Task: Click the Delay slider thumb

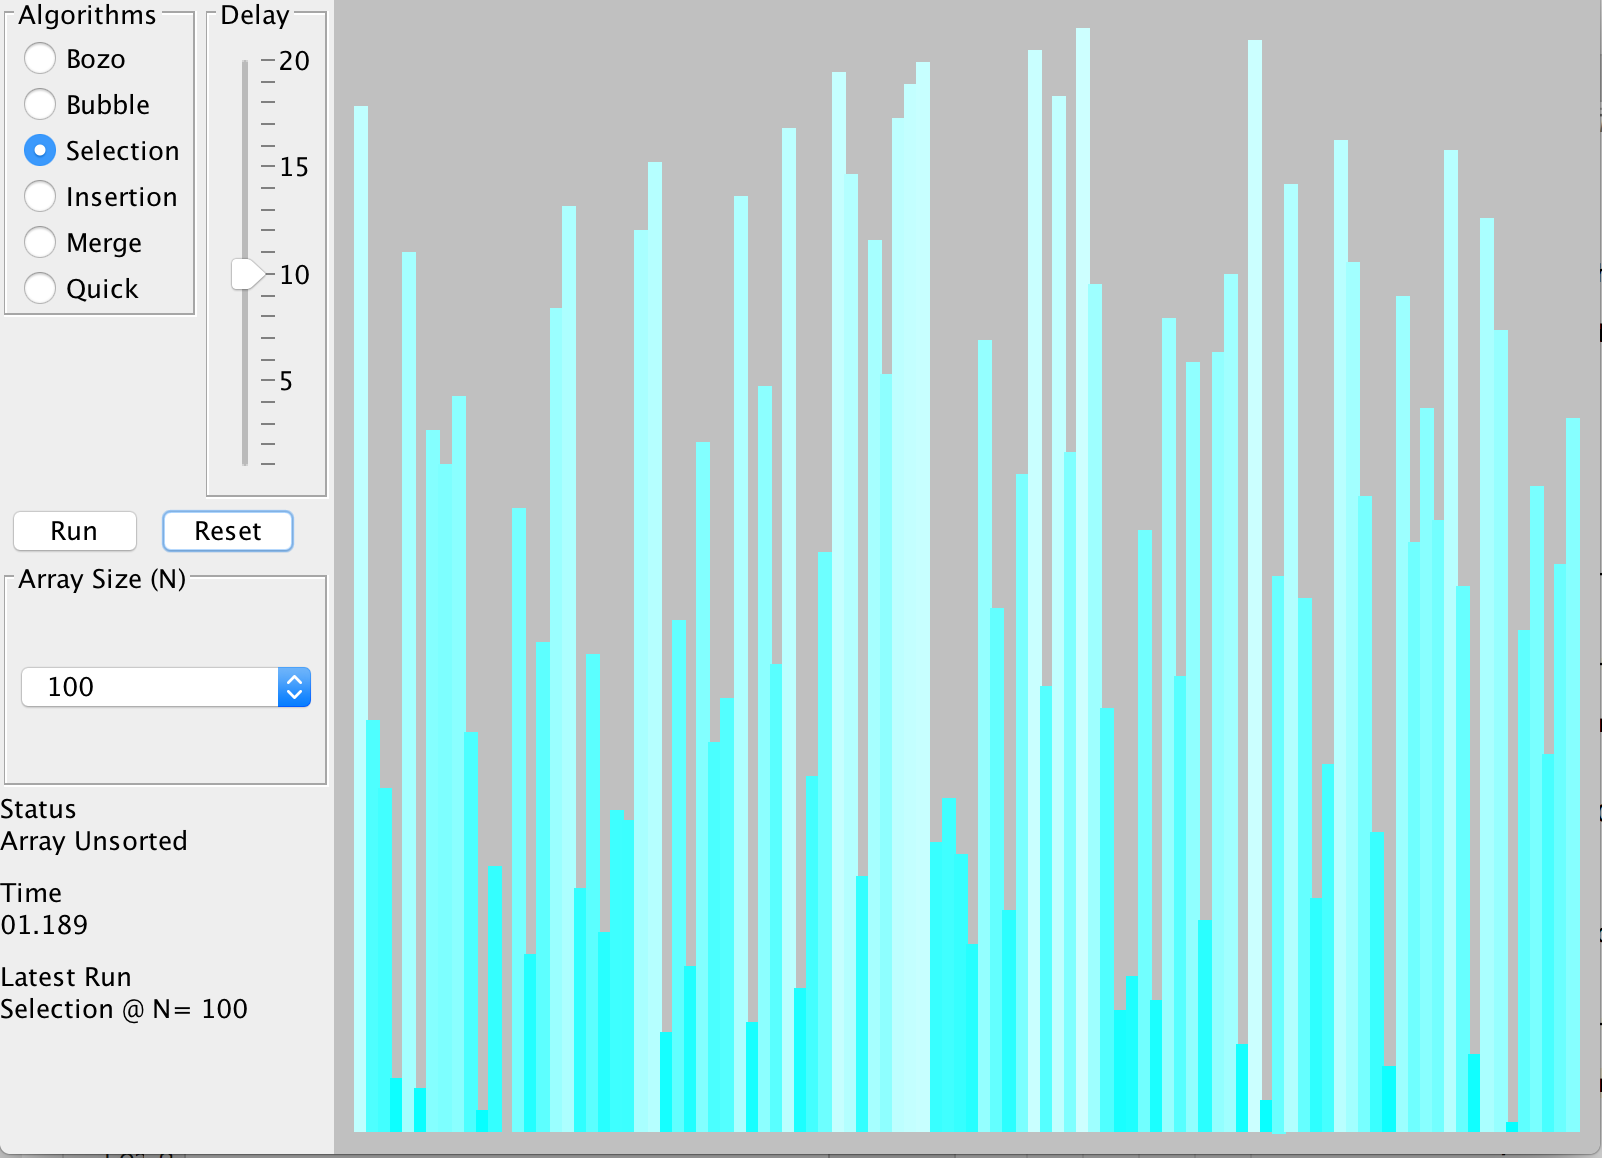Action: point(246,274)
